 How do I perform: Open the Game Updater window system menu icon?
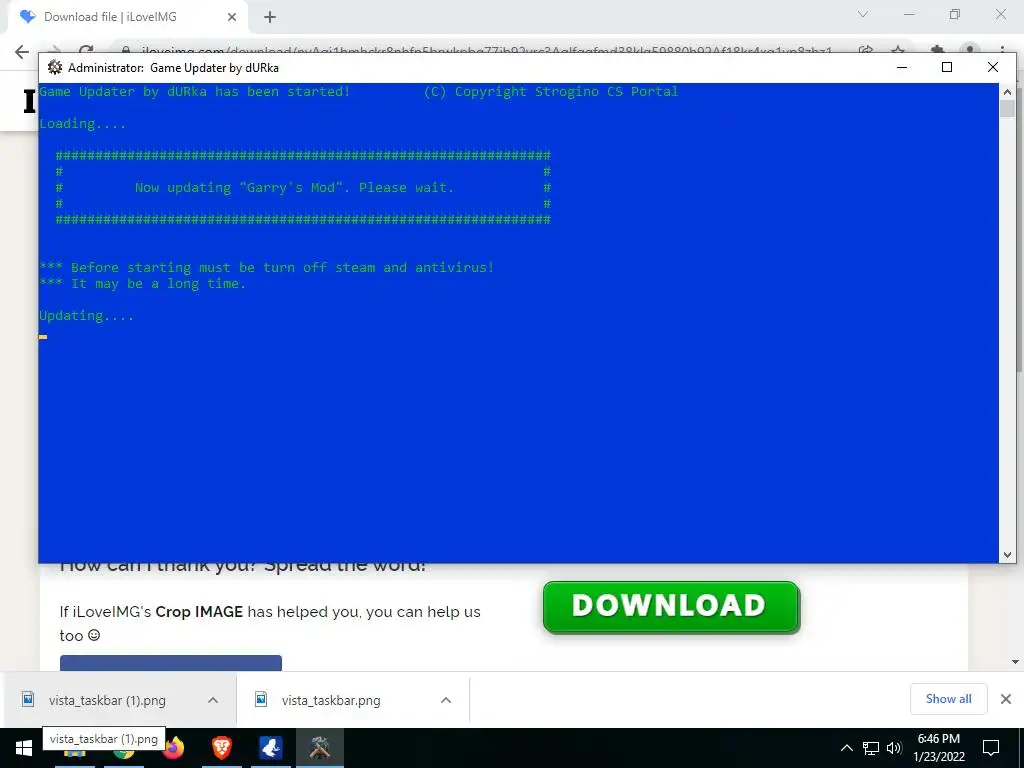55,67
